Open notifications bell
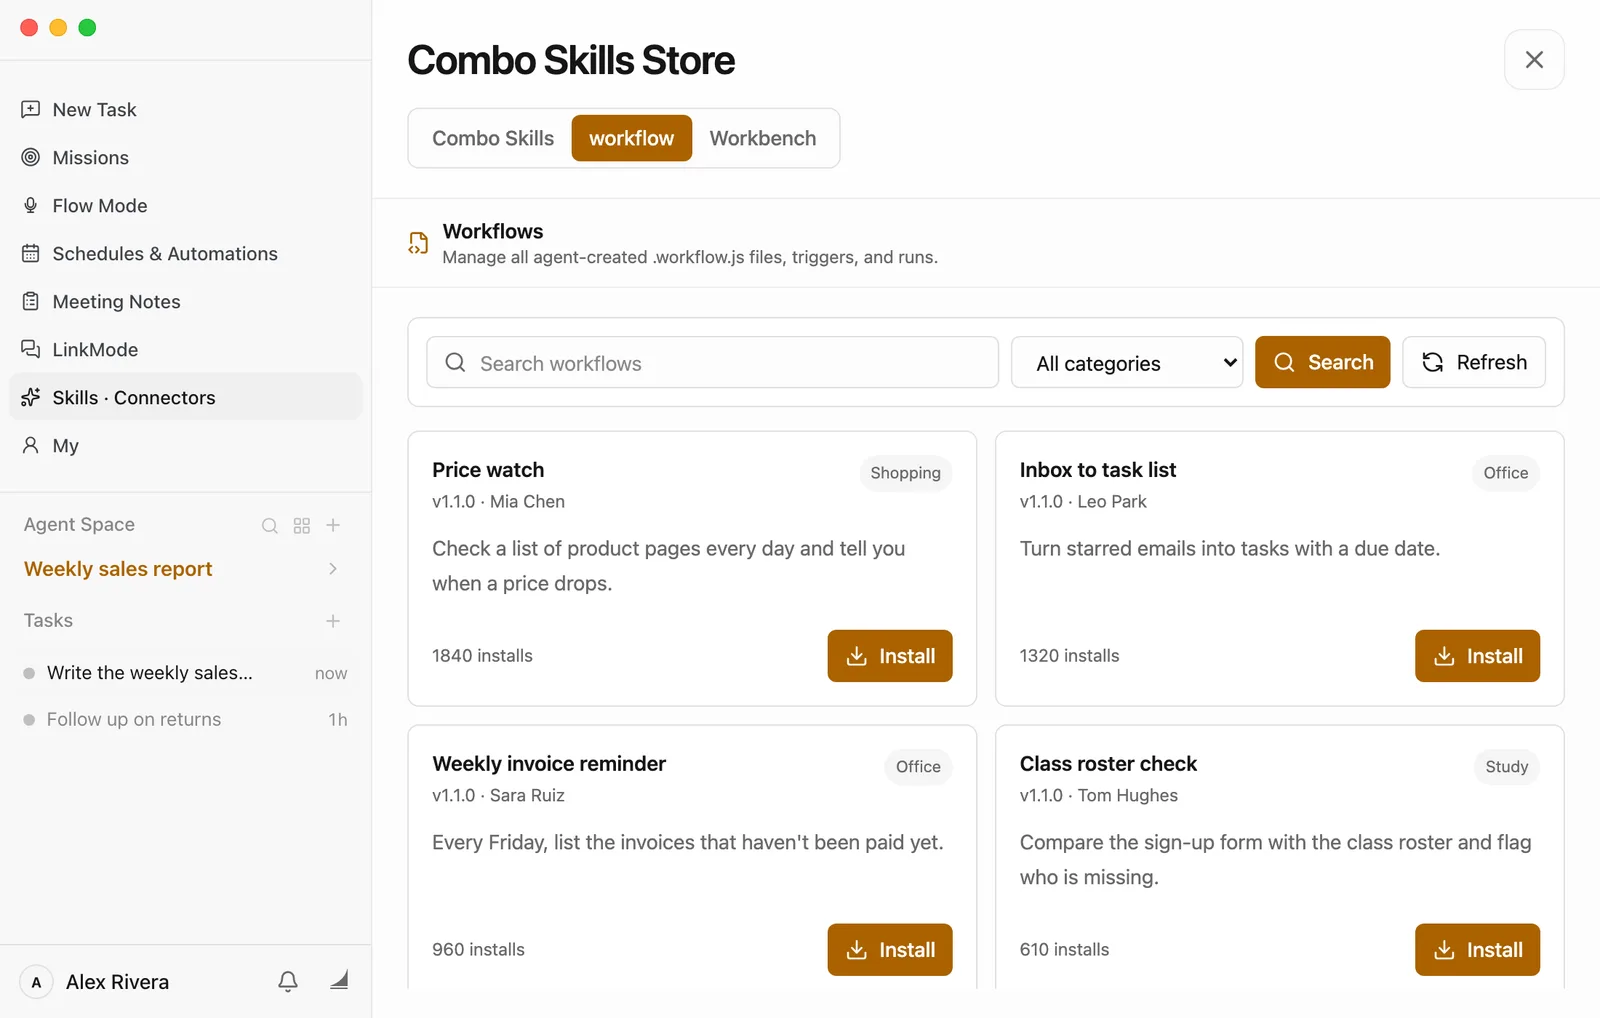 click(x=288, y=981)
